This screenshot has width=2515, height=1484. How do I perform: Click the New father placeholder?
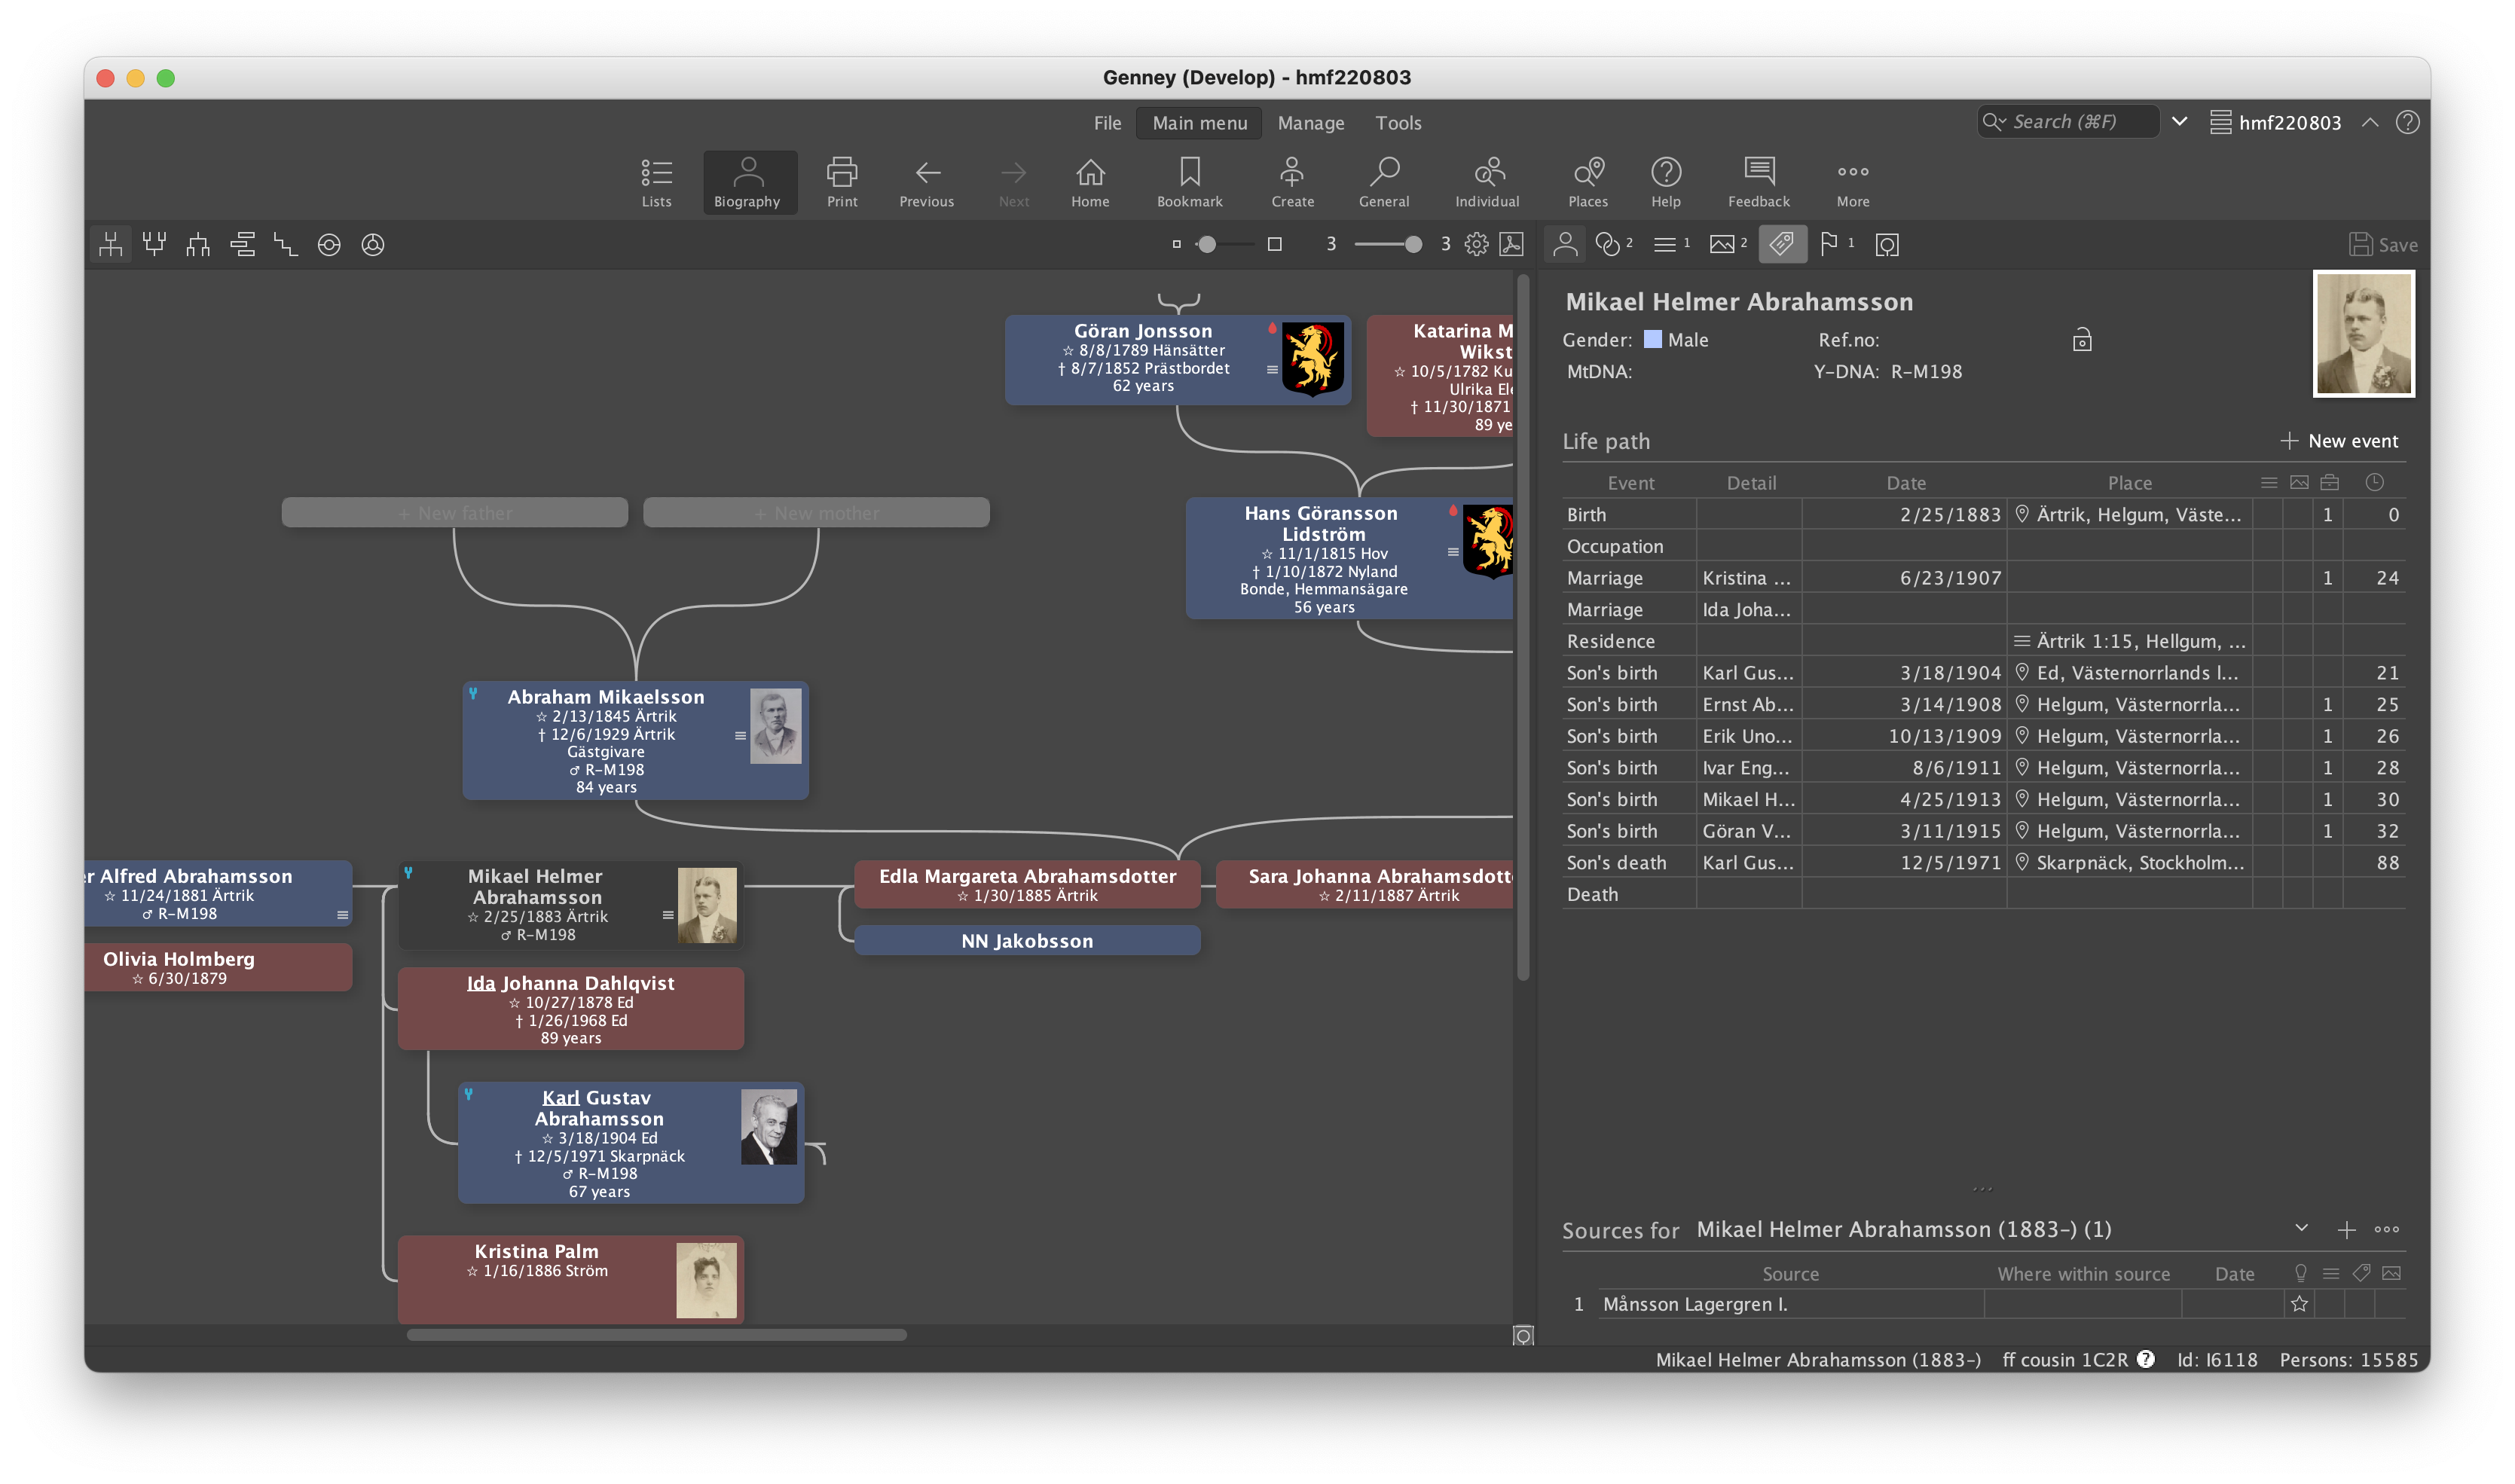coord(455,513)
